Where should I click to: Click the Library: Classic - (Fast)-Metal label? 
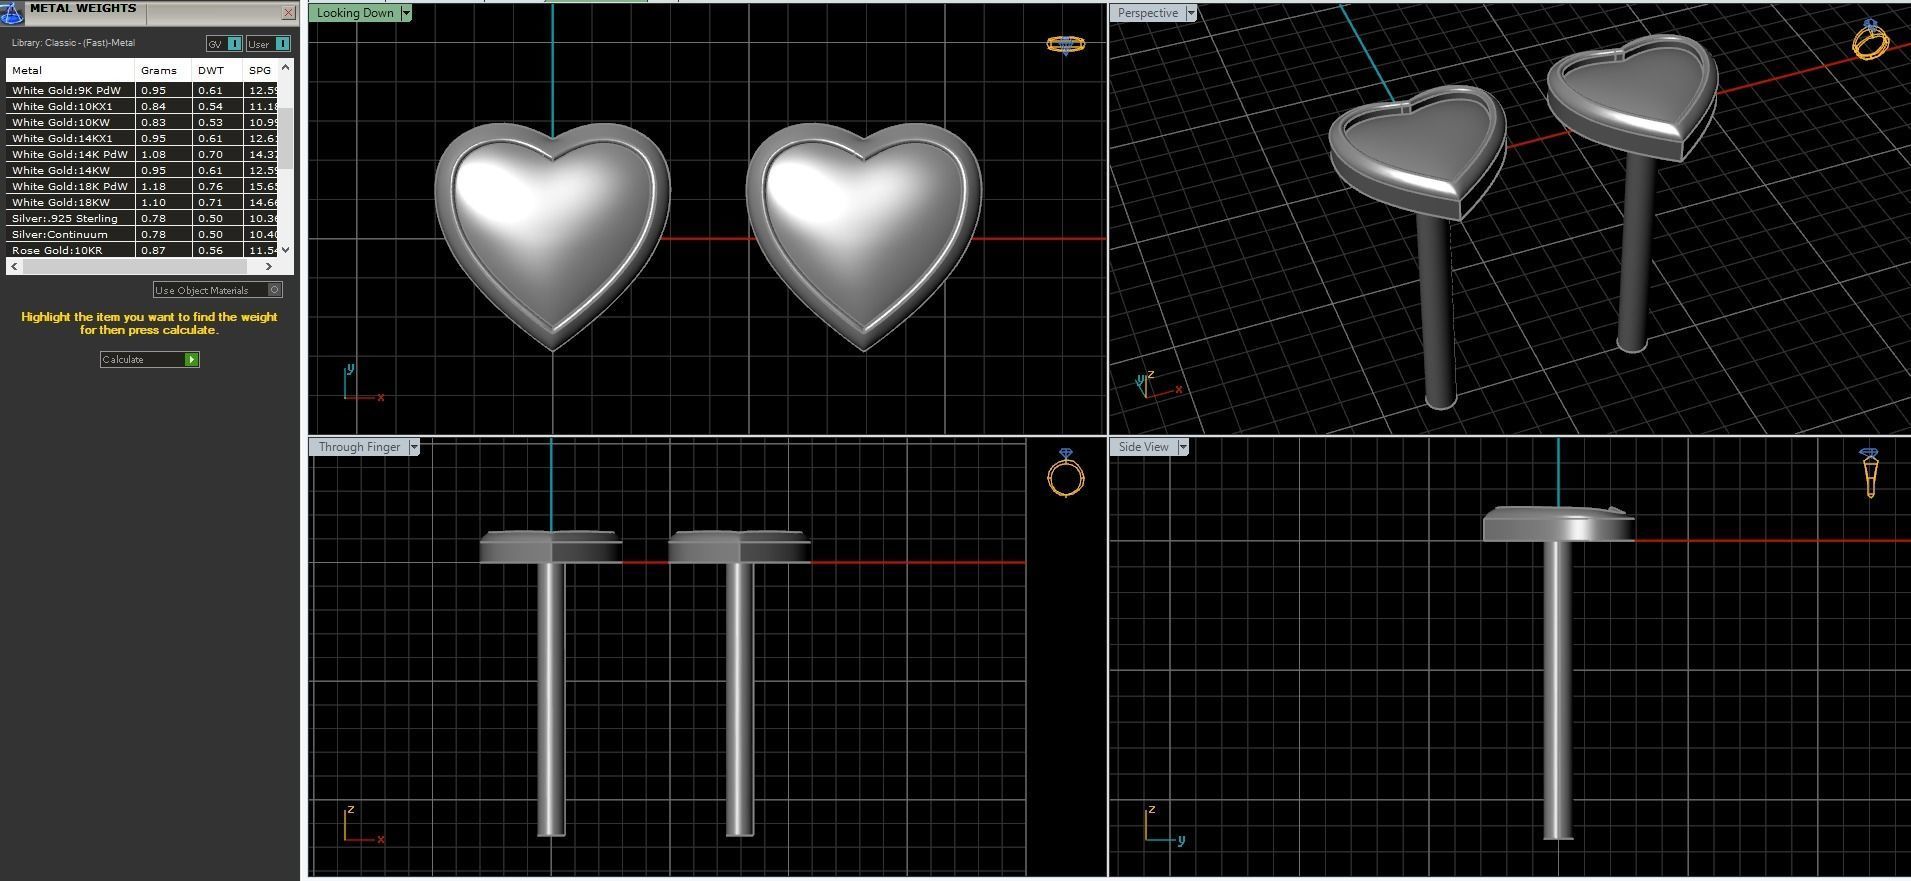point(73,43)
